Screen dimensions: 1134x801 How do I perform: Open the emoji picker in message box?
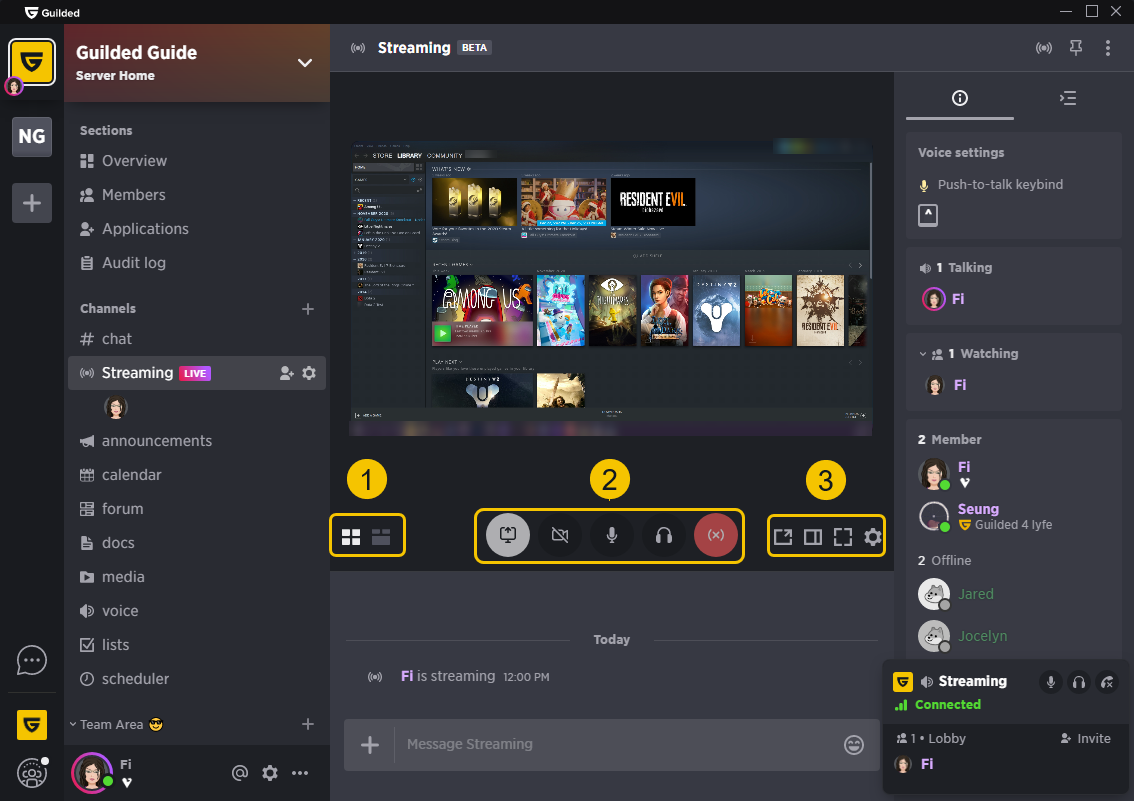[x=853, y=745]
